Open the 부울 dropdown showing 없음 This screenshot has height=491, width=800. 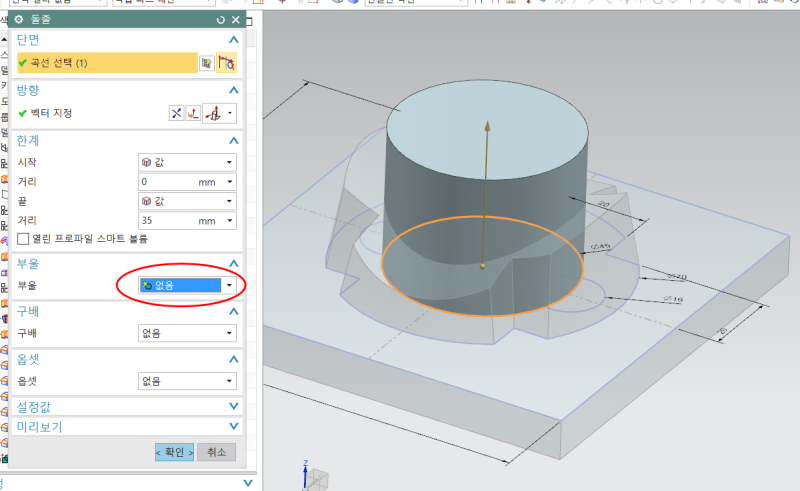pyautogui.click(x=186, y=285)
